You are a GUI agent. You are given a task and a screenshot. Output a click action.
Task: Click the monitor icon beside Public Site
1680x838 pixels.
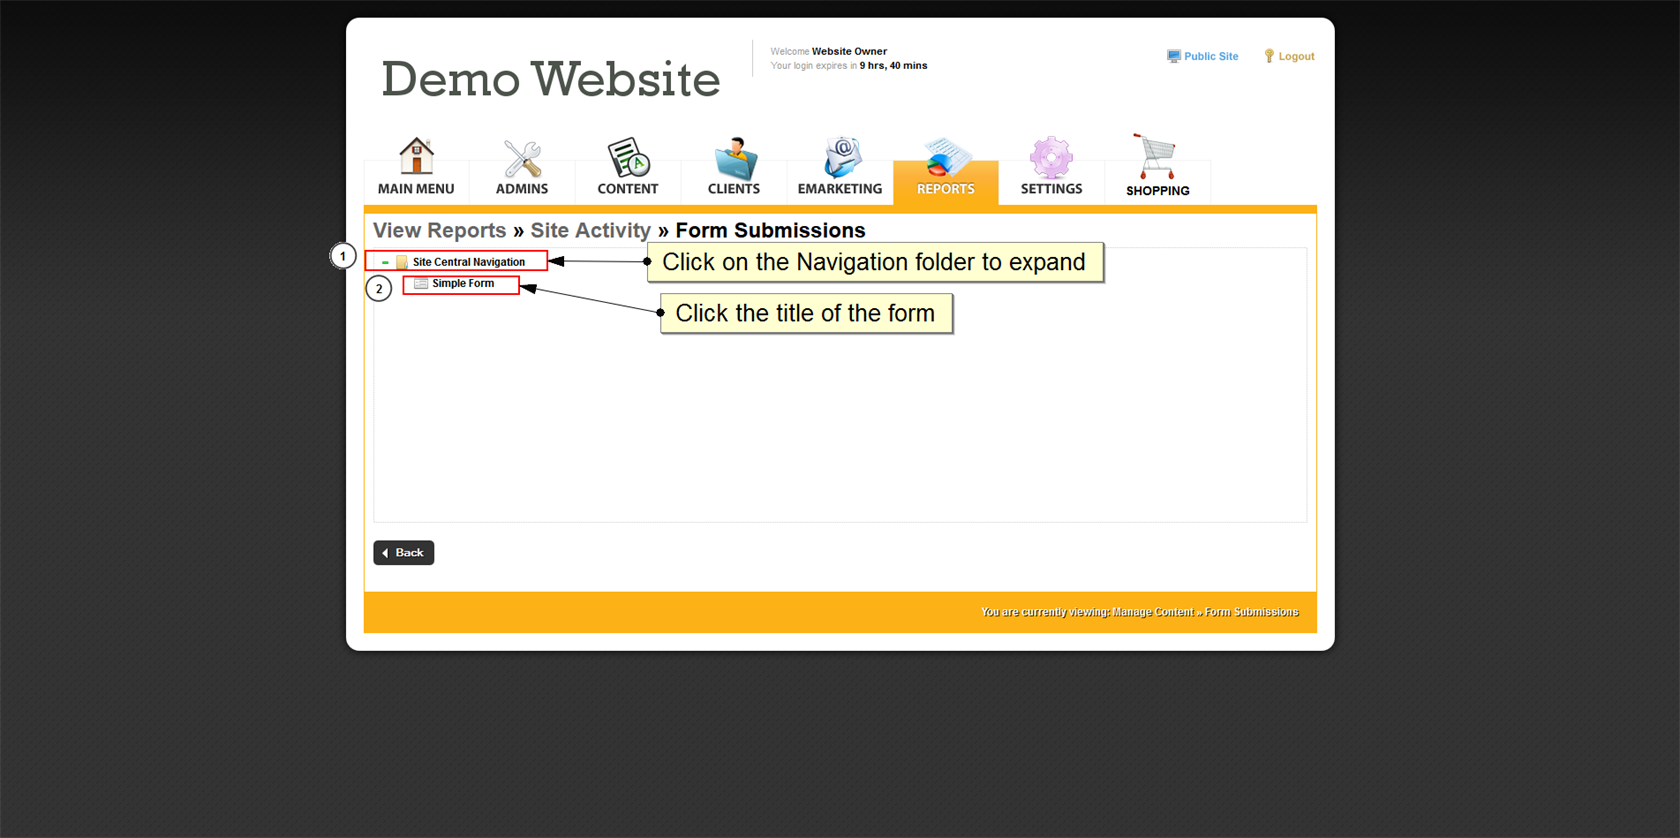pyautogui.click(x=1173, y=57)
